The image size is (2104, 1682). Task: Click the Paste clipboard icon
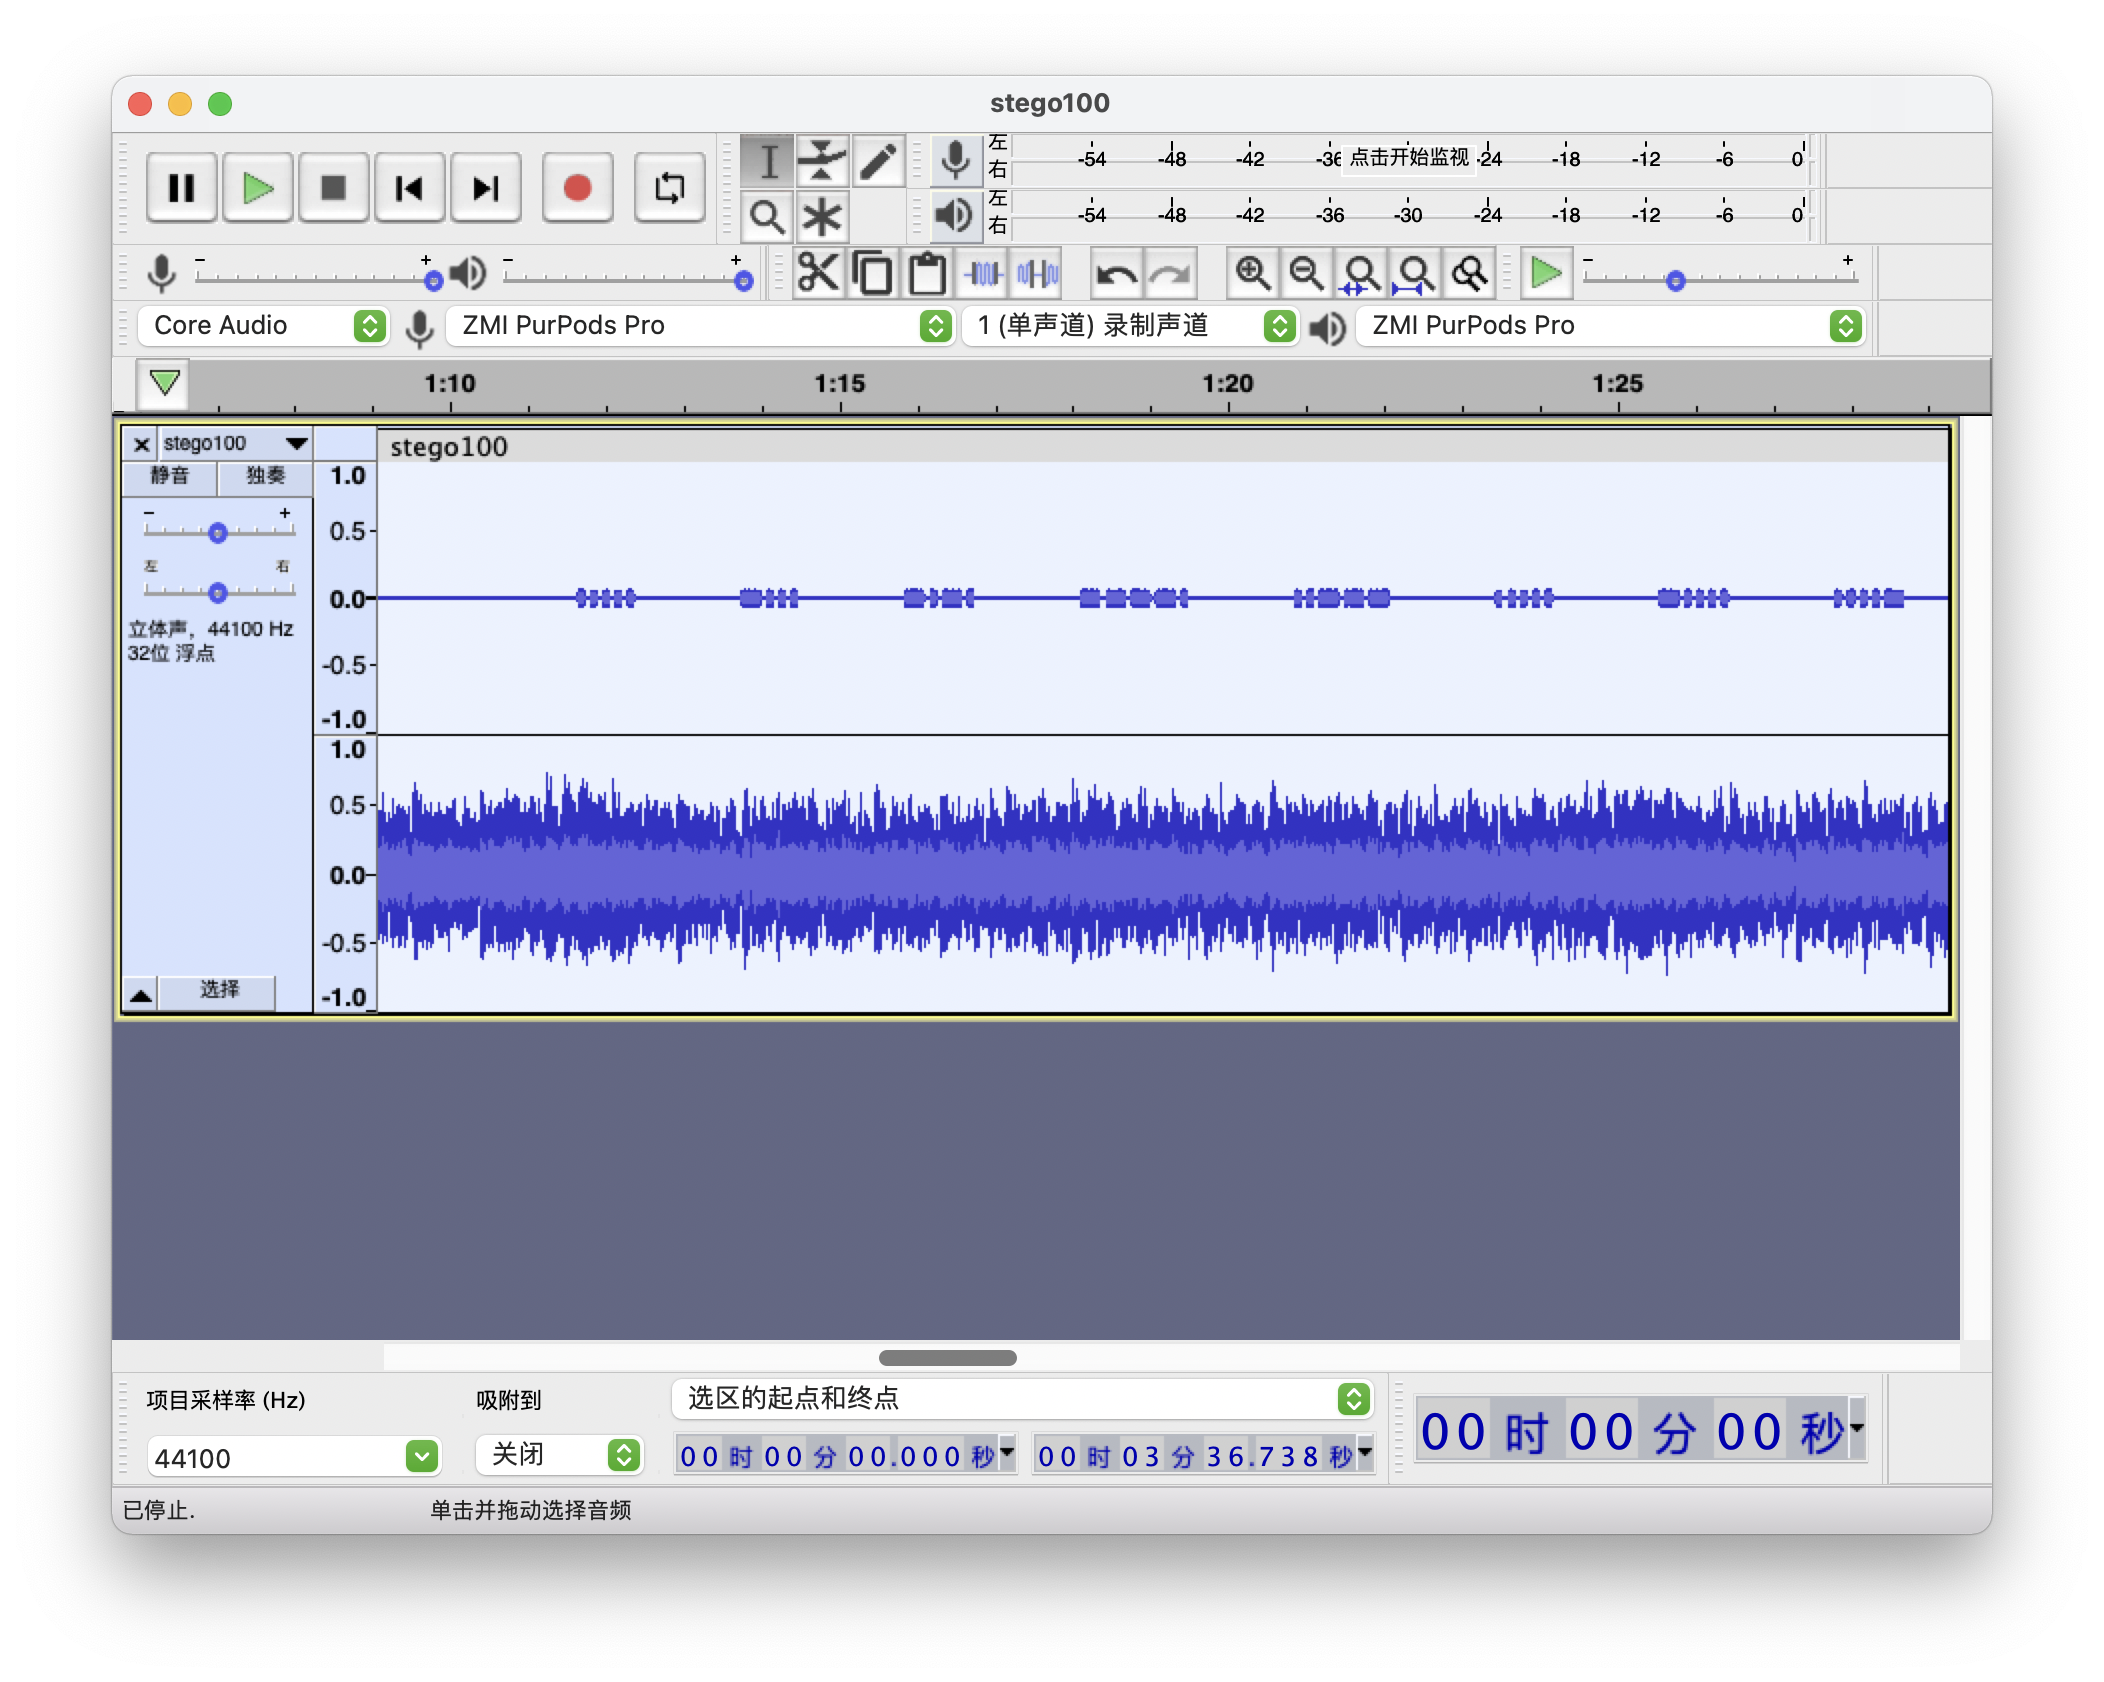click(927, 273)
